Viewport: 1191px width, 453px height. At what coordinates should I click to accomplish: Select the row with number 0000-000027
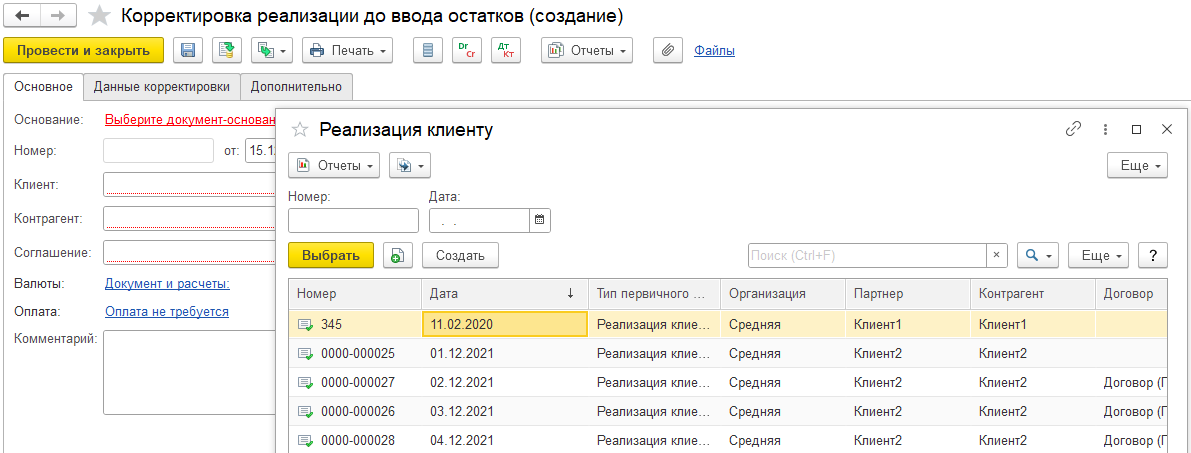click(358, 382)
